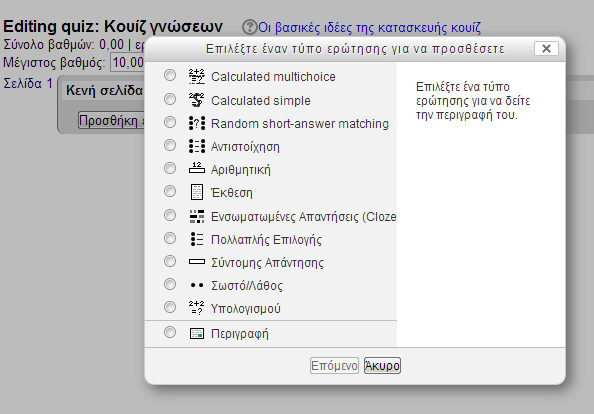Click the Random short-answer matching label
This screenshot has height=414, width=594.
tap(300, 123)
